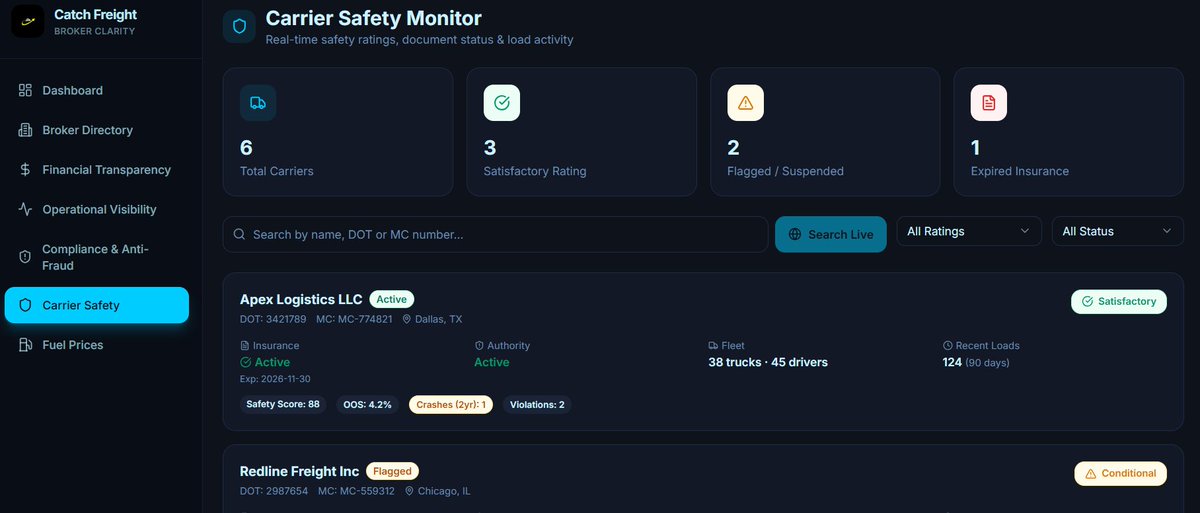Click the Satisfactory rating badge for Apex Logistics
The height and width of the screenshot is (513, 1200).
point(1118,301)
